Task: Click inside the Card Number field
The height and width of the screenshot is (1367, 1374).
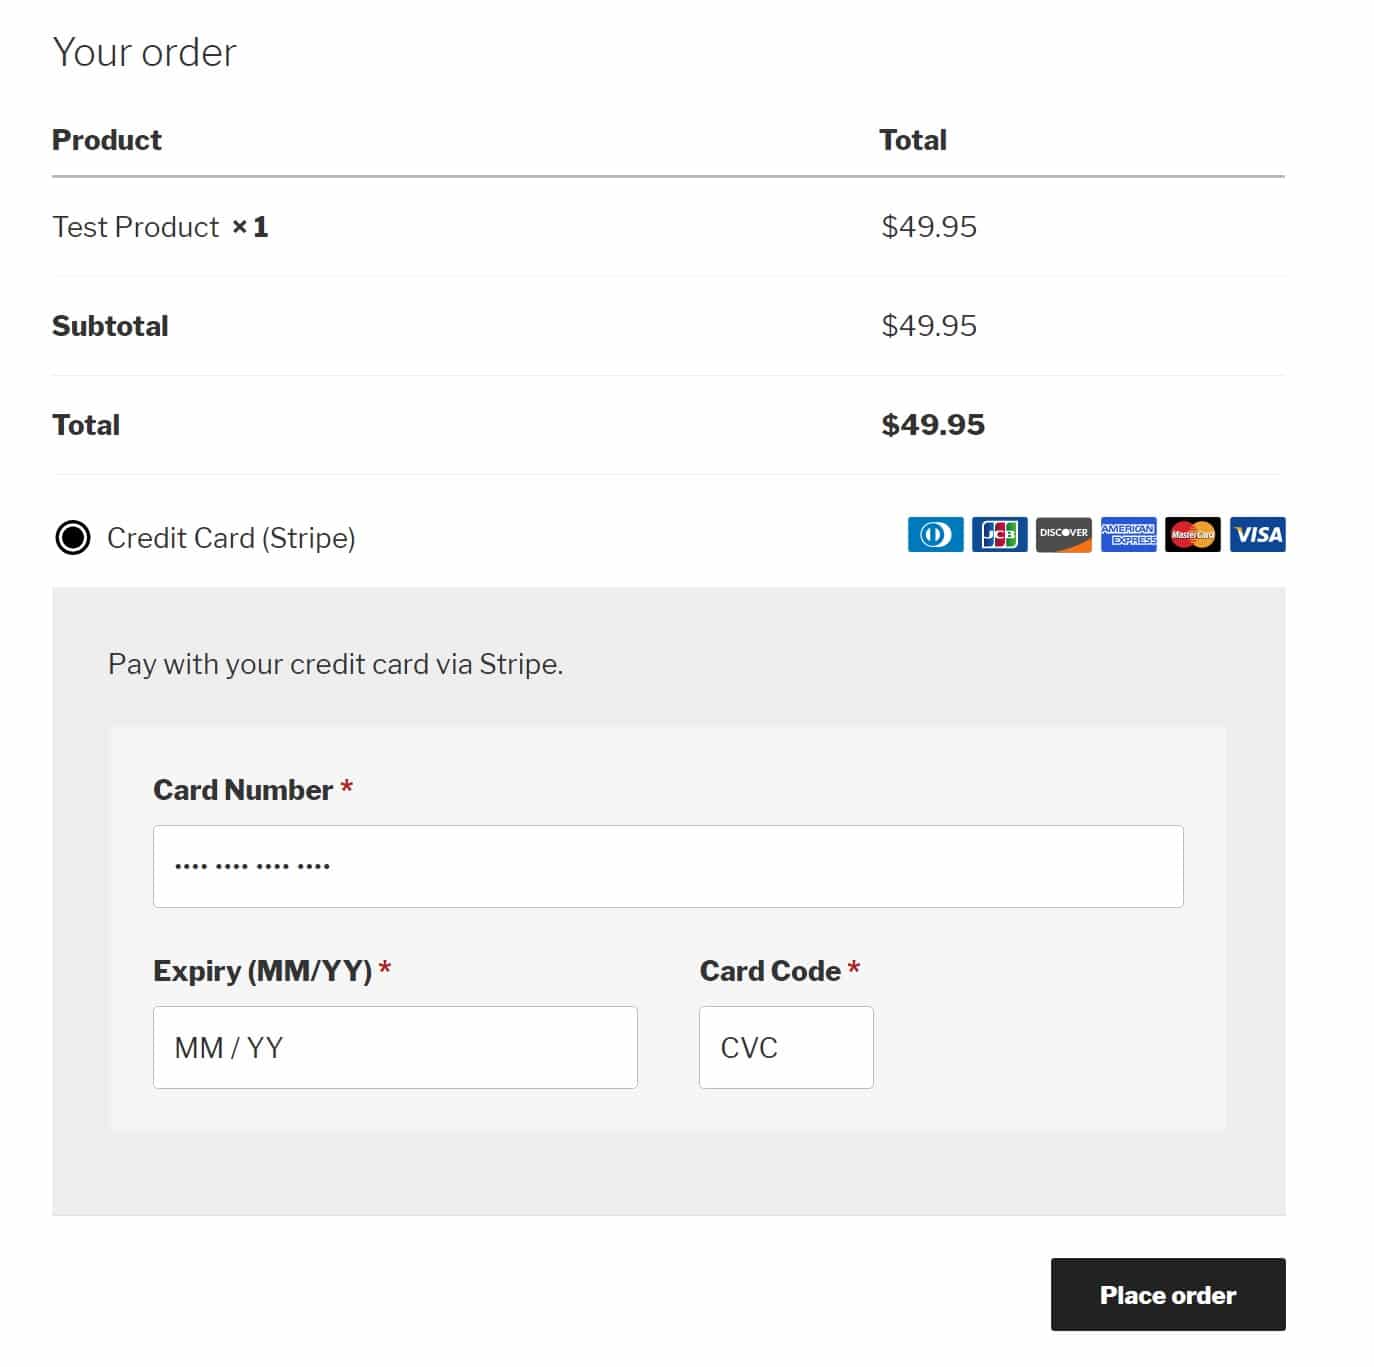Action: pyautogui.click(x=667, y=865)
